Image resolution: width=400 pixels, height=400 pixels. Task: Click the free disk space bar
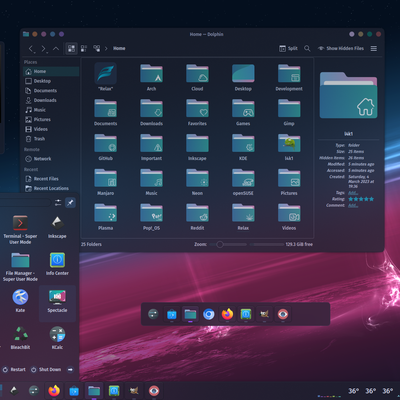click(x=267, y=244)
